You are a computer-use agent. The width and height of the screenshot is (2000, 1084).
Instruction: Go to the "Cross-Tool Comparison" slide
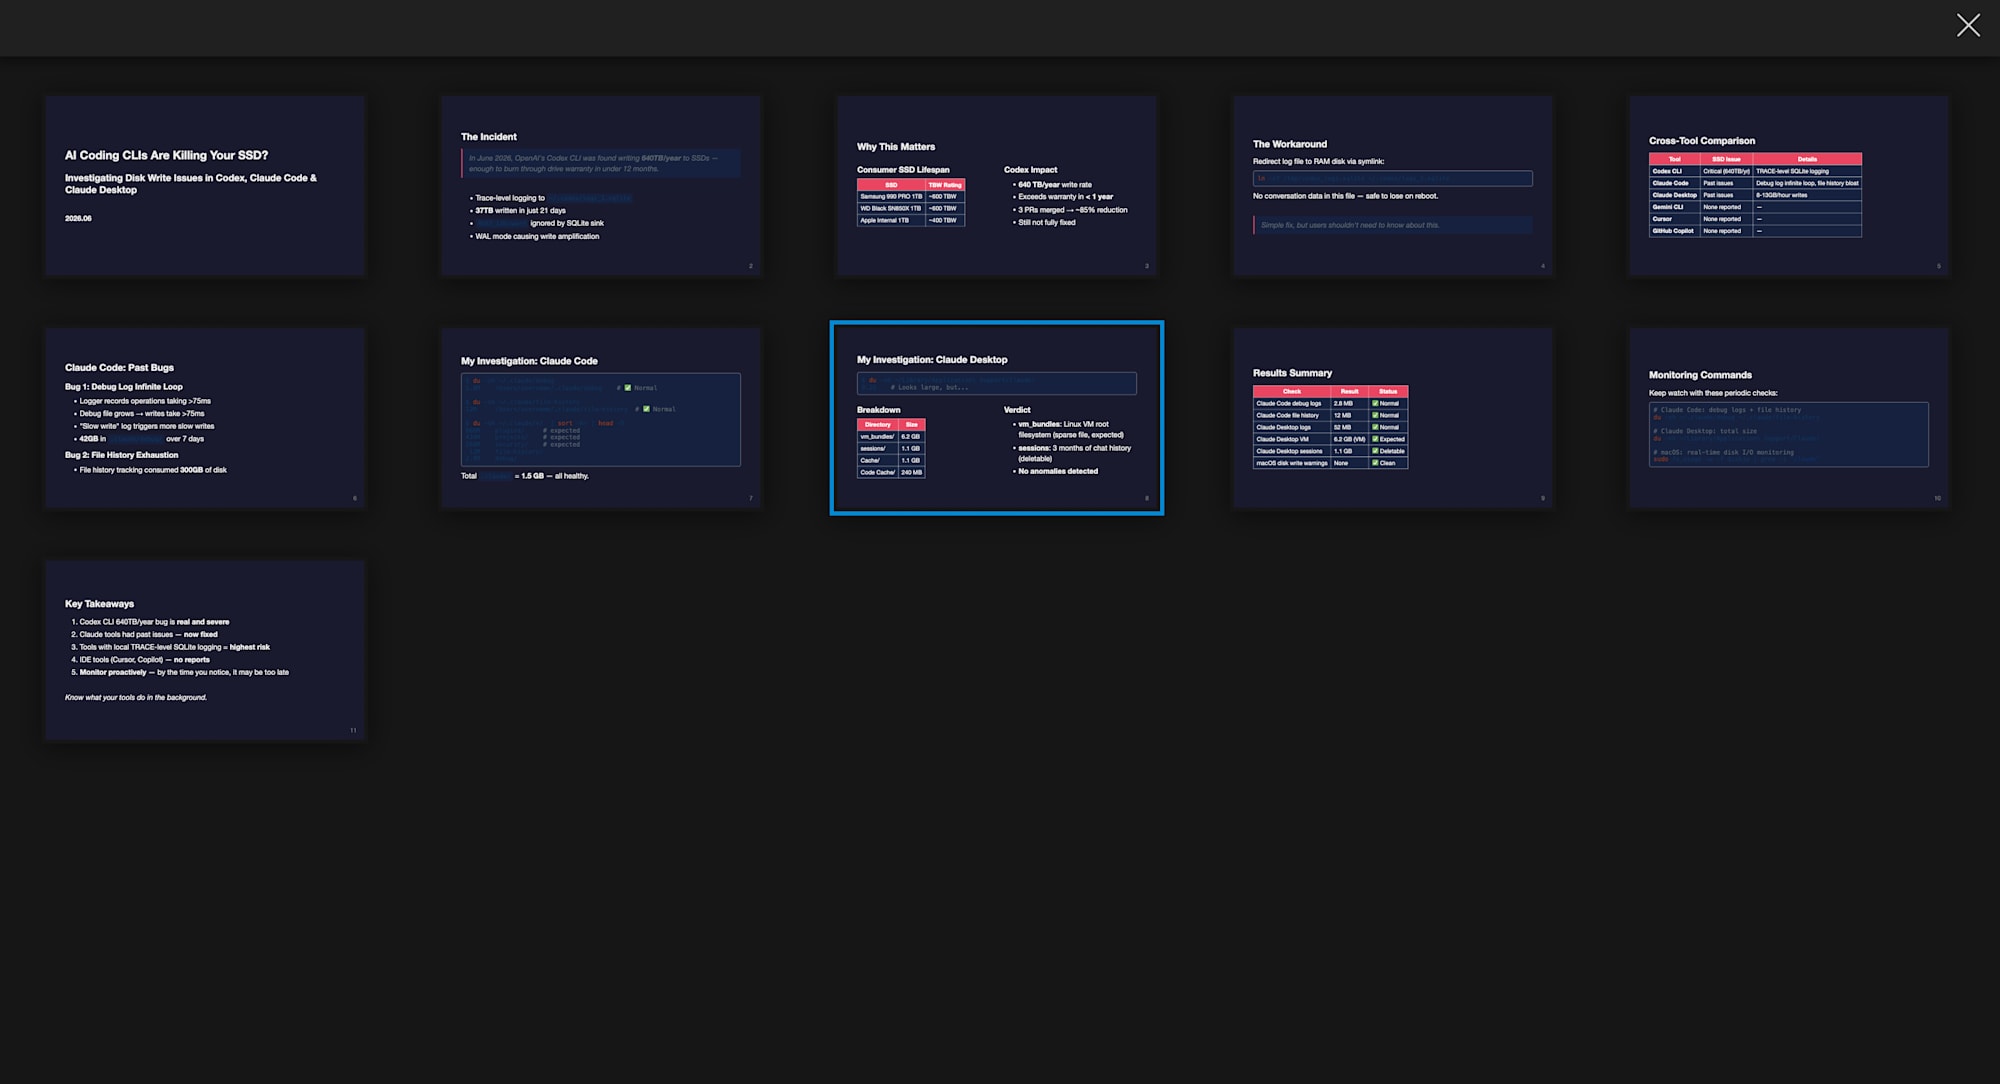(x=1789, y=186)
